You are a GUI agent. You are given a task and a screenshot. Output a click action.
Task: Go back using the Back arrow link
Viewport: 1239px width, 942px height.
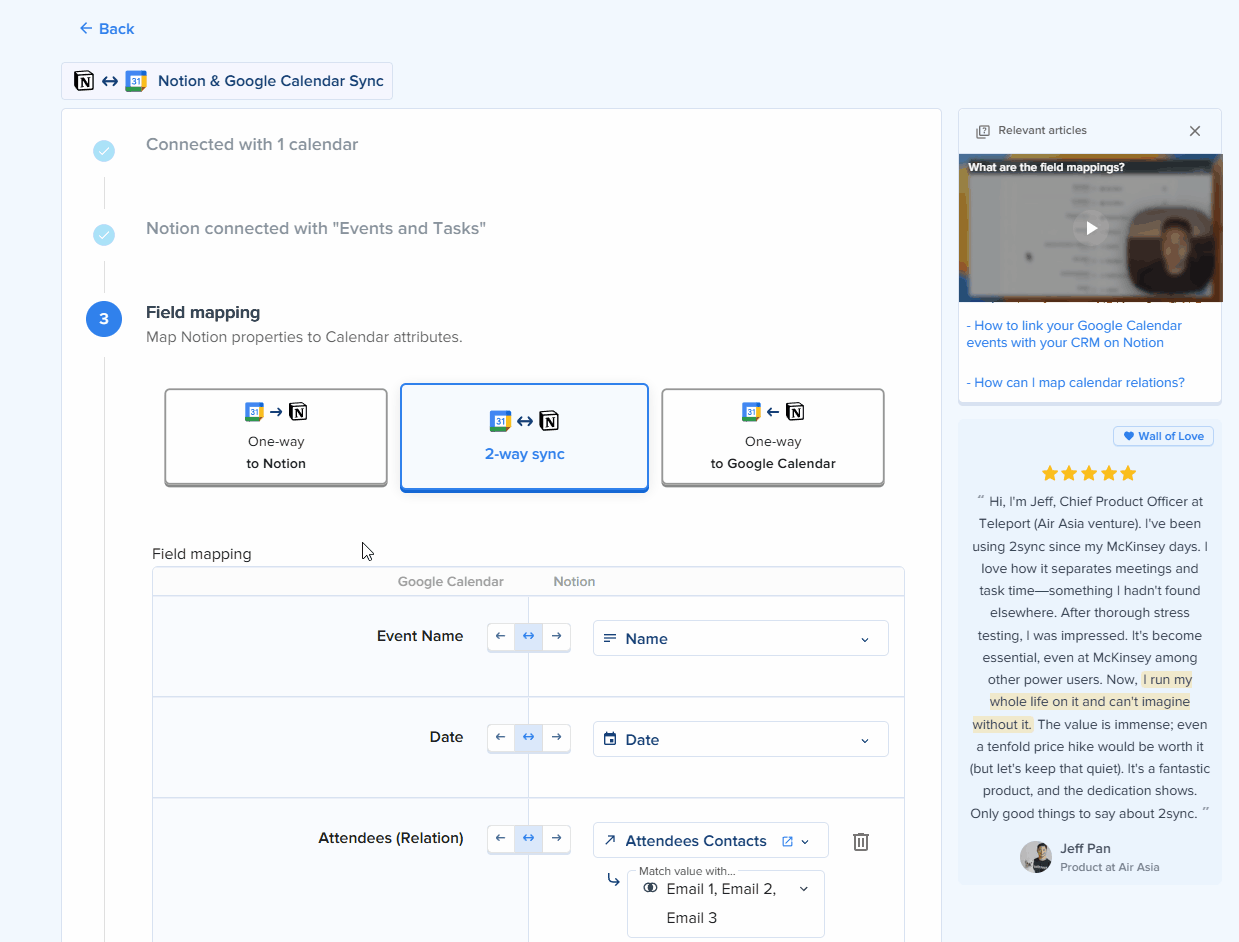coord(106,29)
